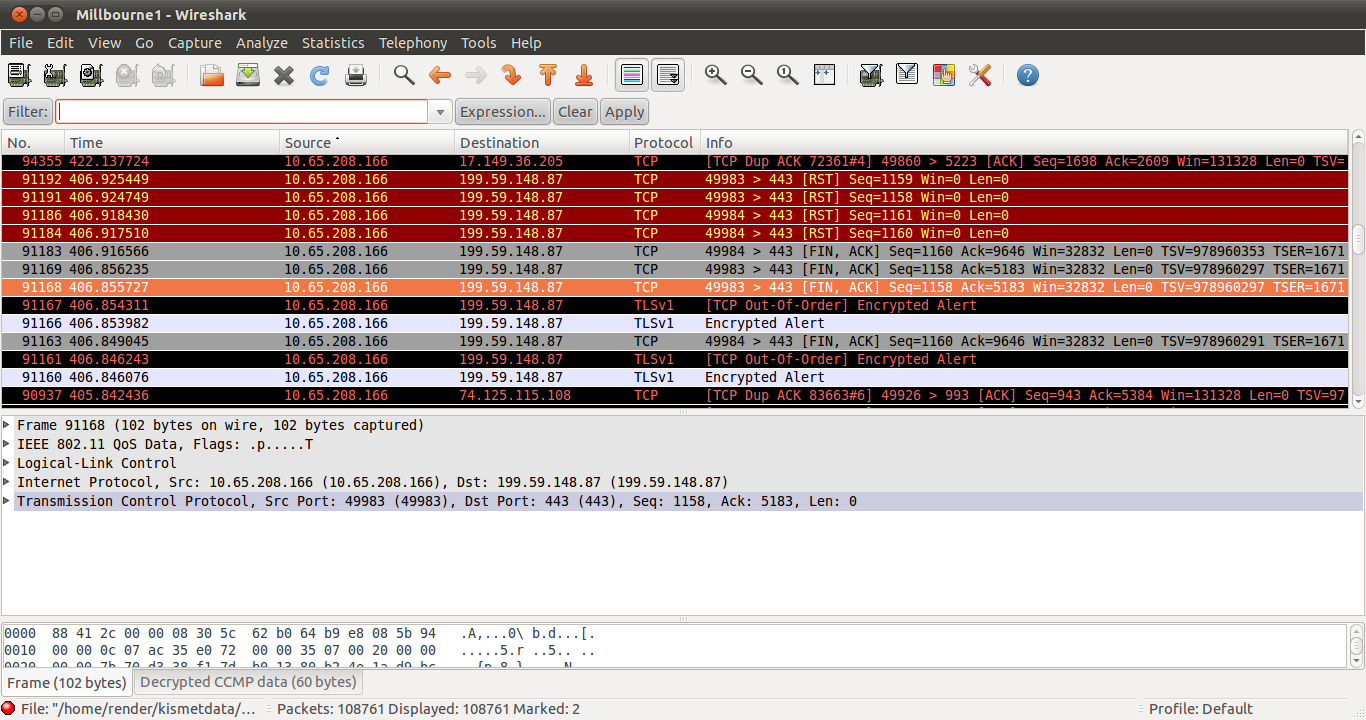The height and width of the screenshot is (720, 1366).
Task: Sort by Protocol column header
Action: 664,143
